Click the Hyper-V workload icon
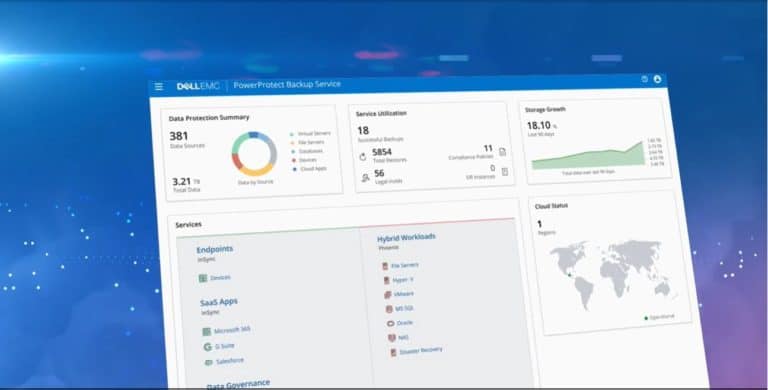The width and height of the screenshot is (768, 390). [386, 281]
